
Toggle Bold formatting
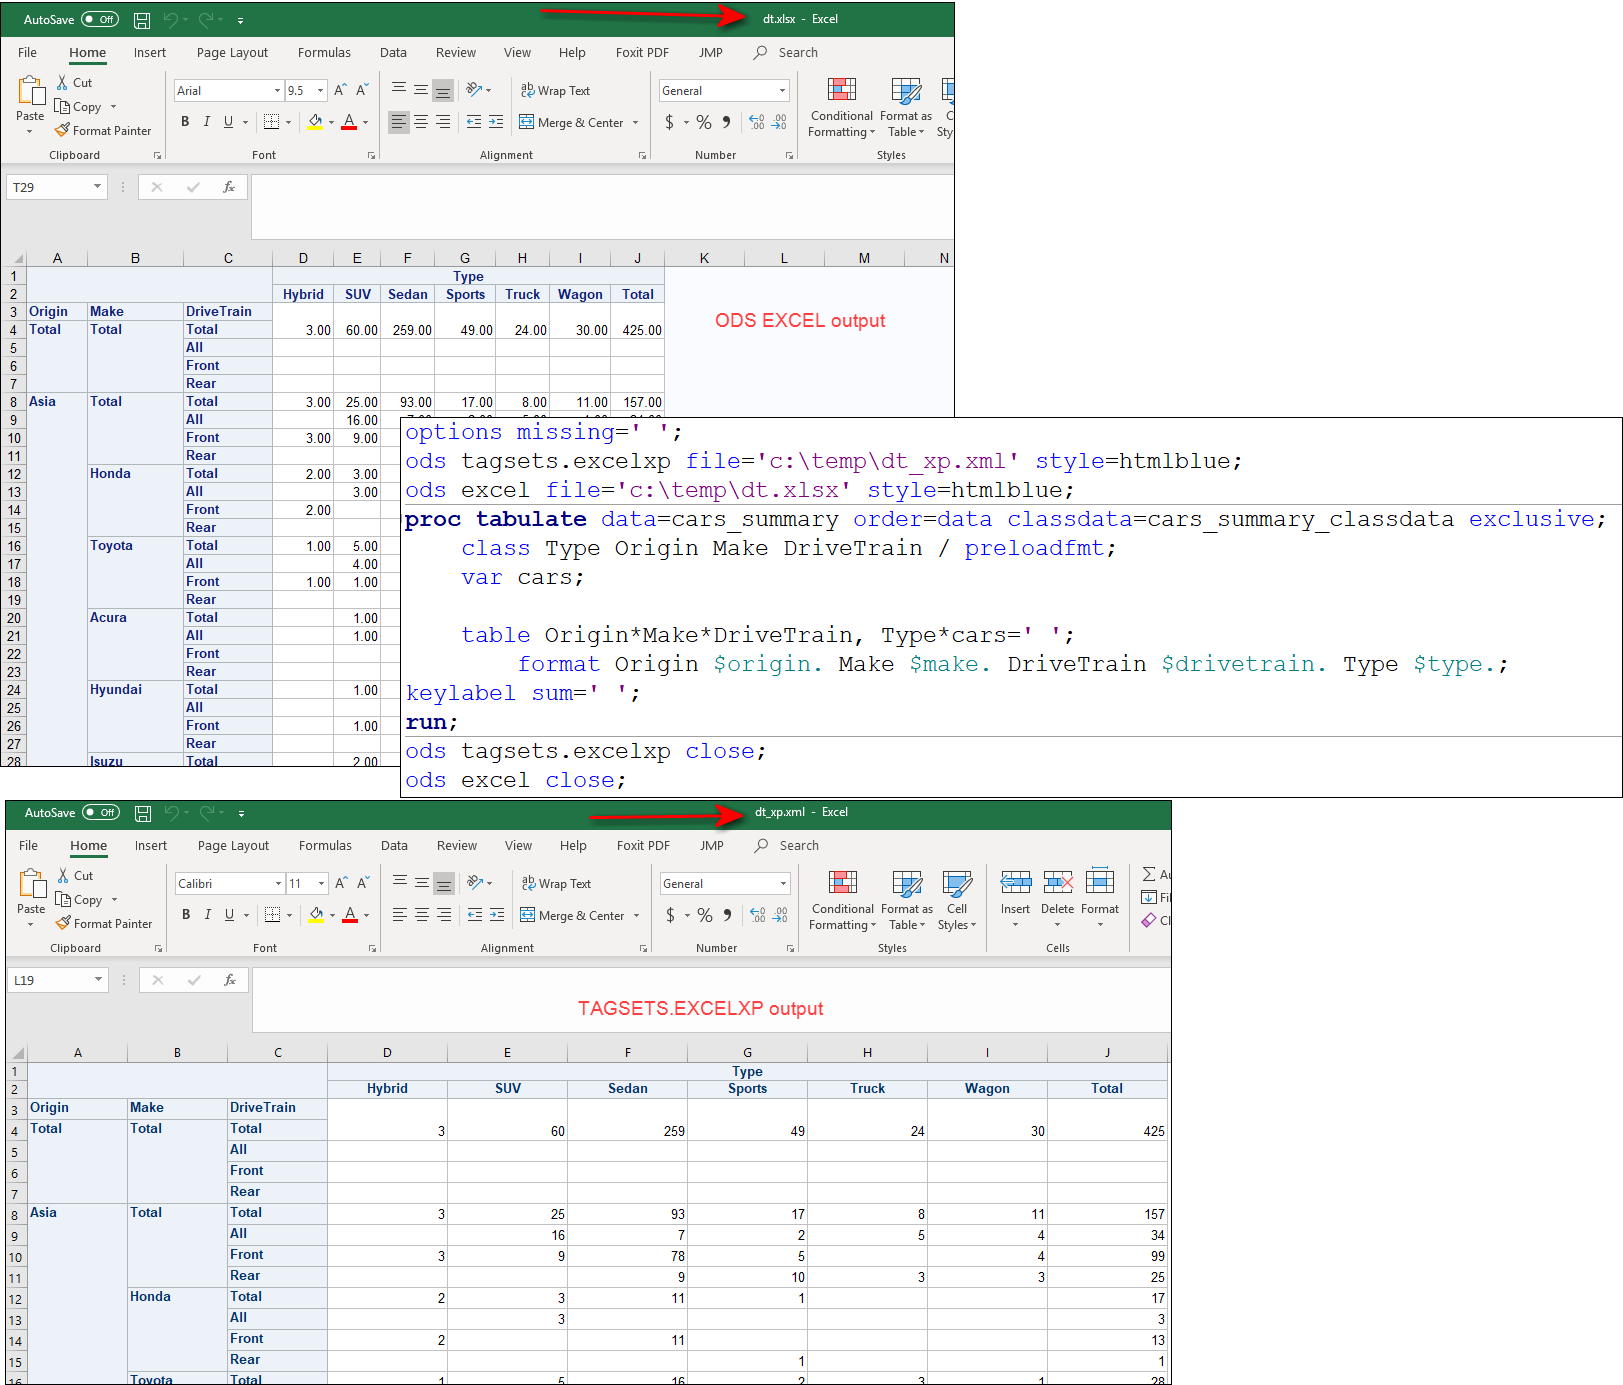tap(184, 121)
